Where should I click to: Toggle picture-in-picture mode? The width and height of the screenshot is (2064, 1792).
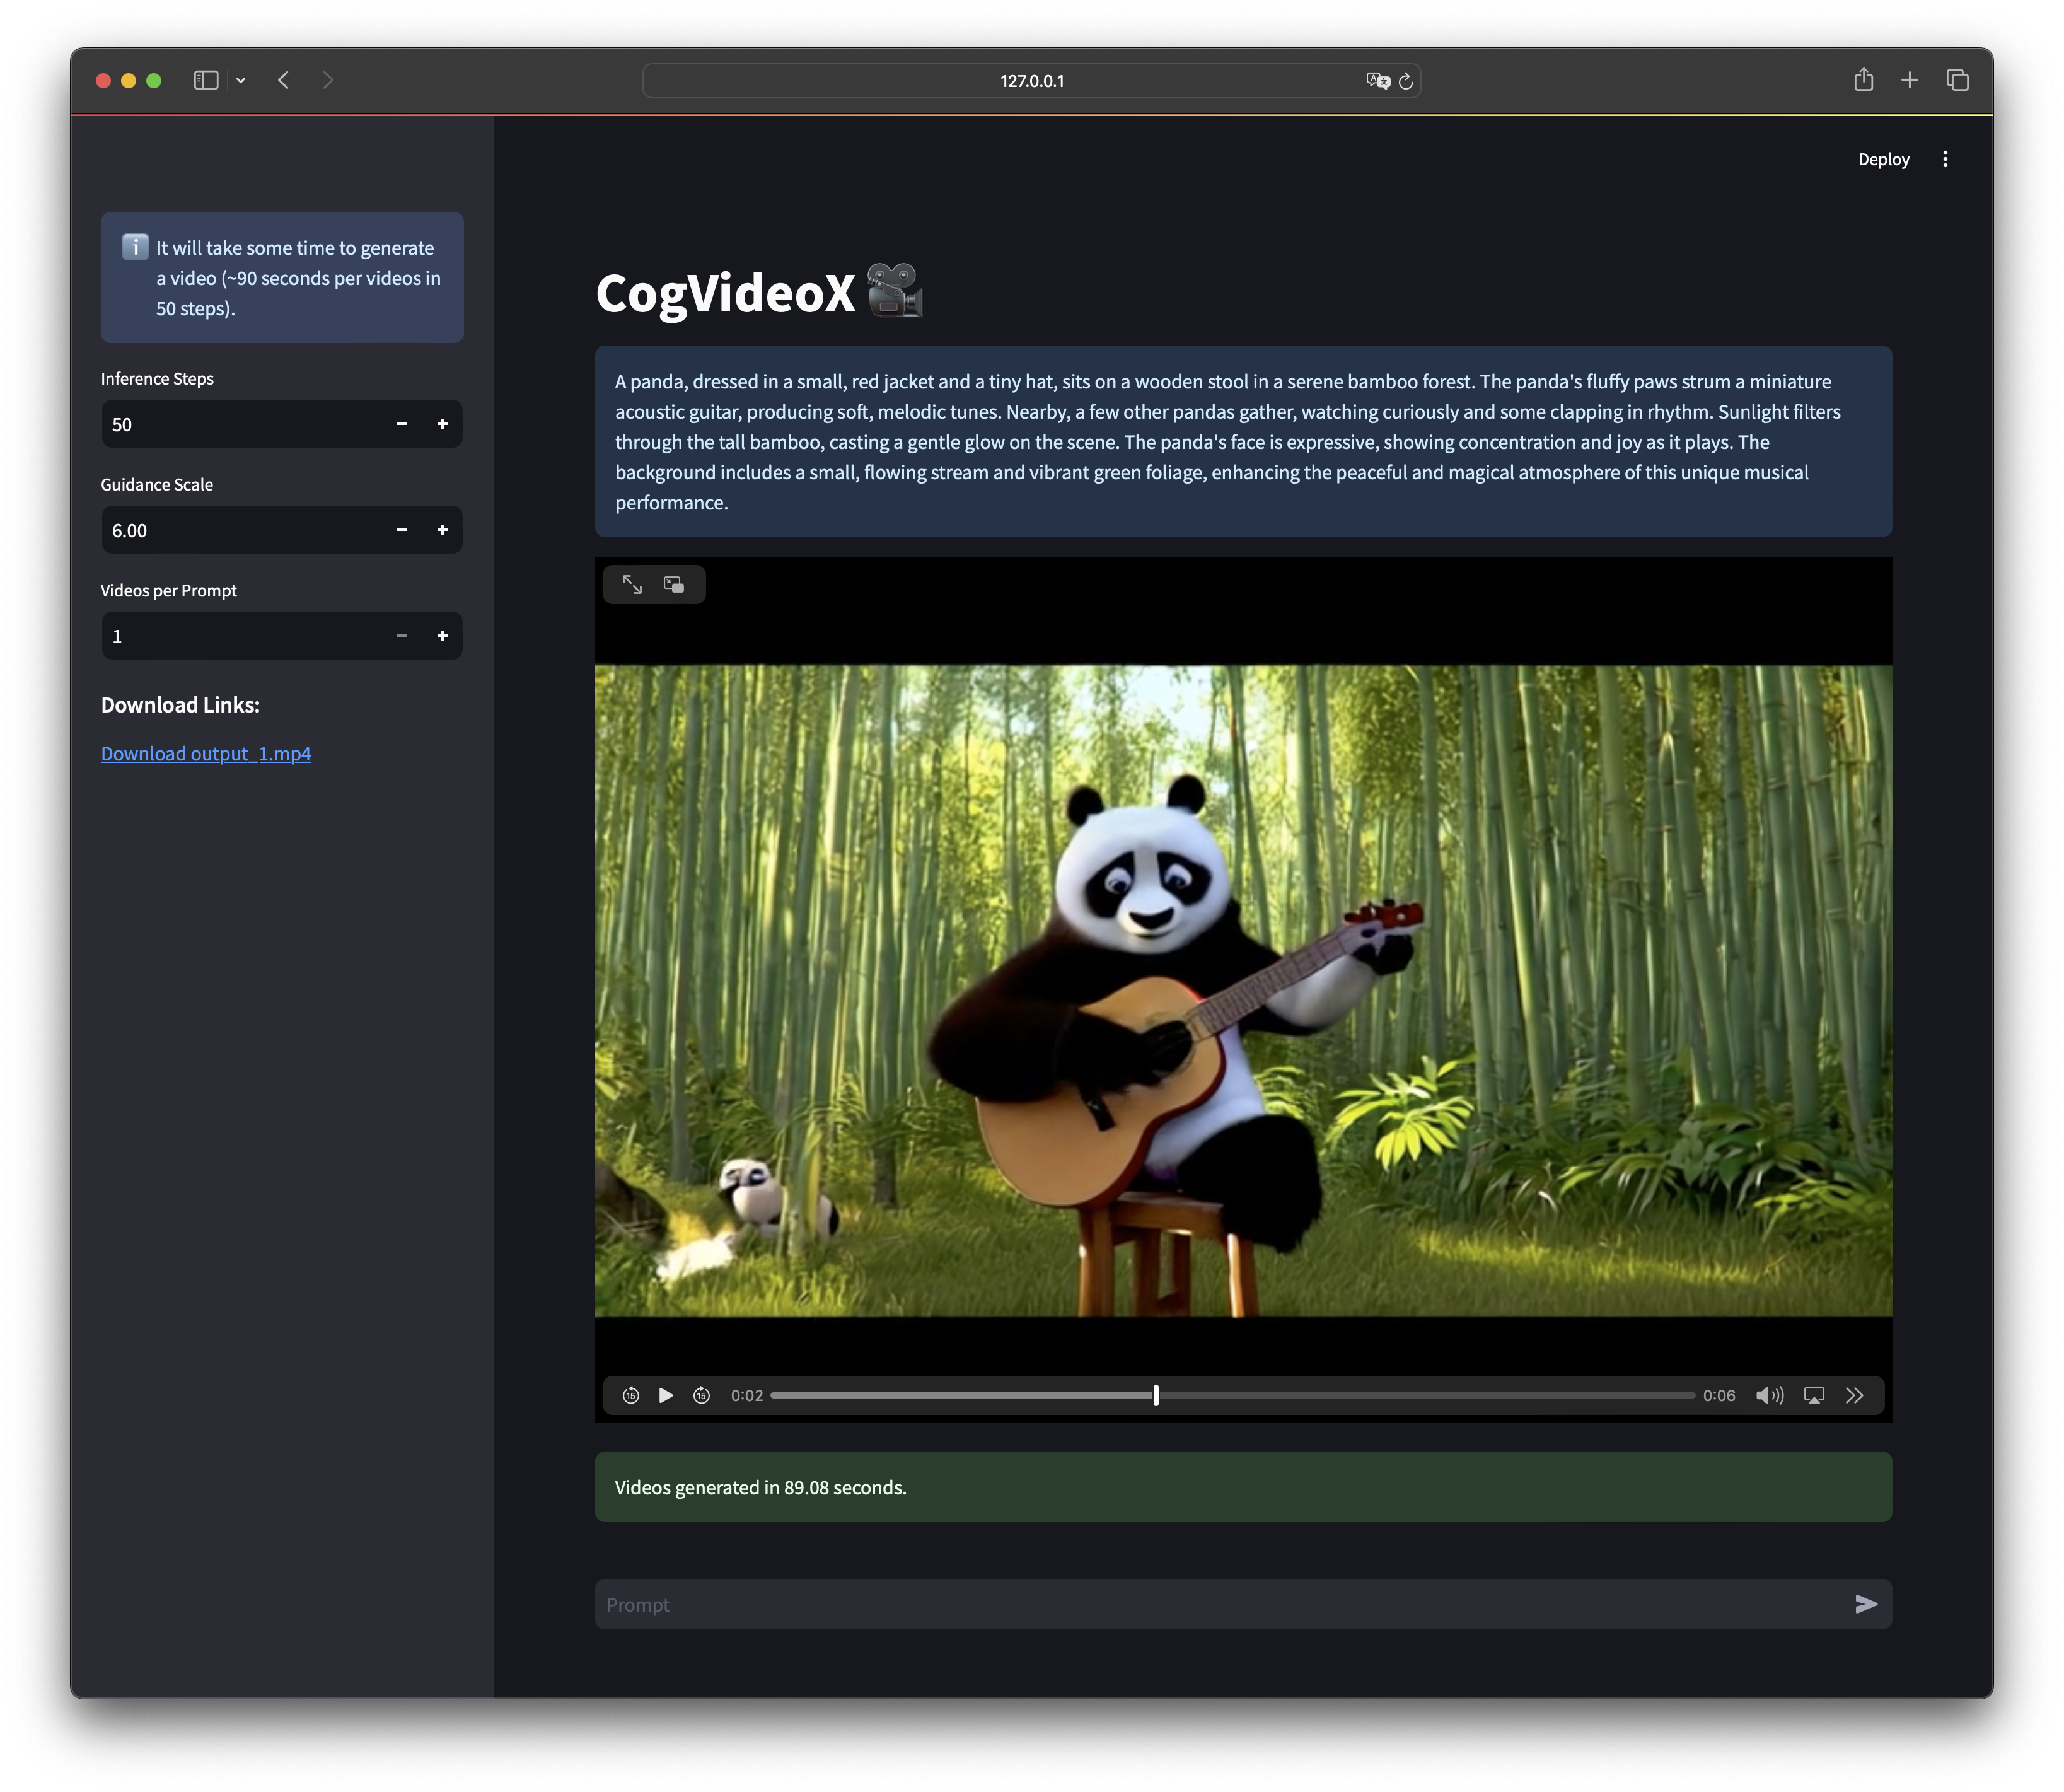674,584
